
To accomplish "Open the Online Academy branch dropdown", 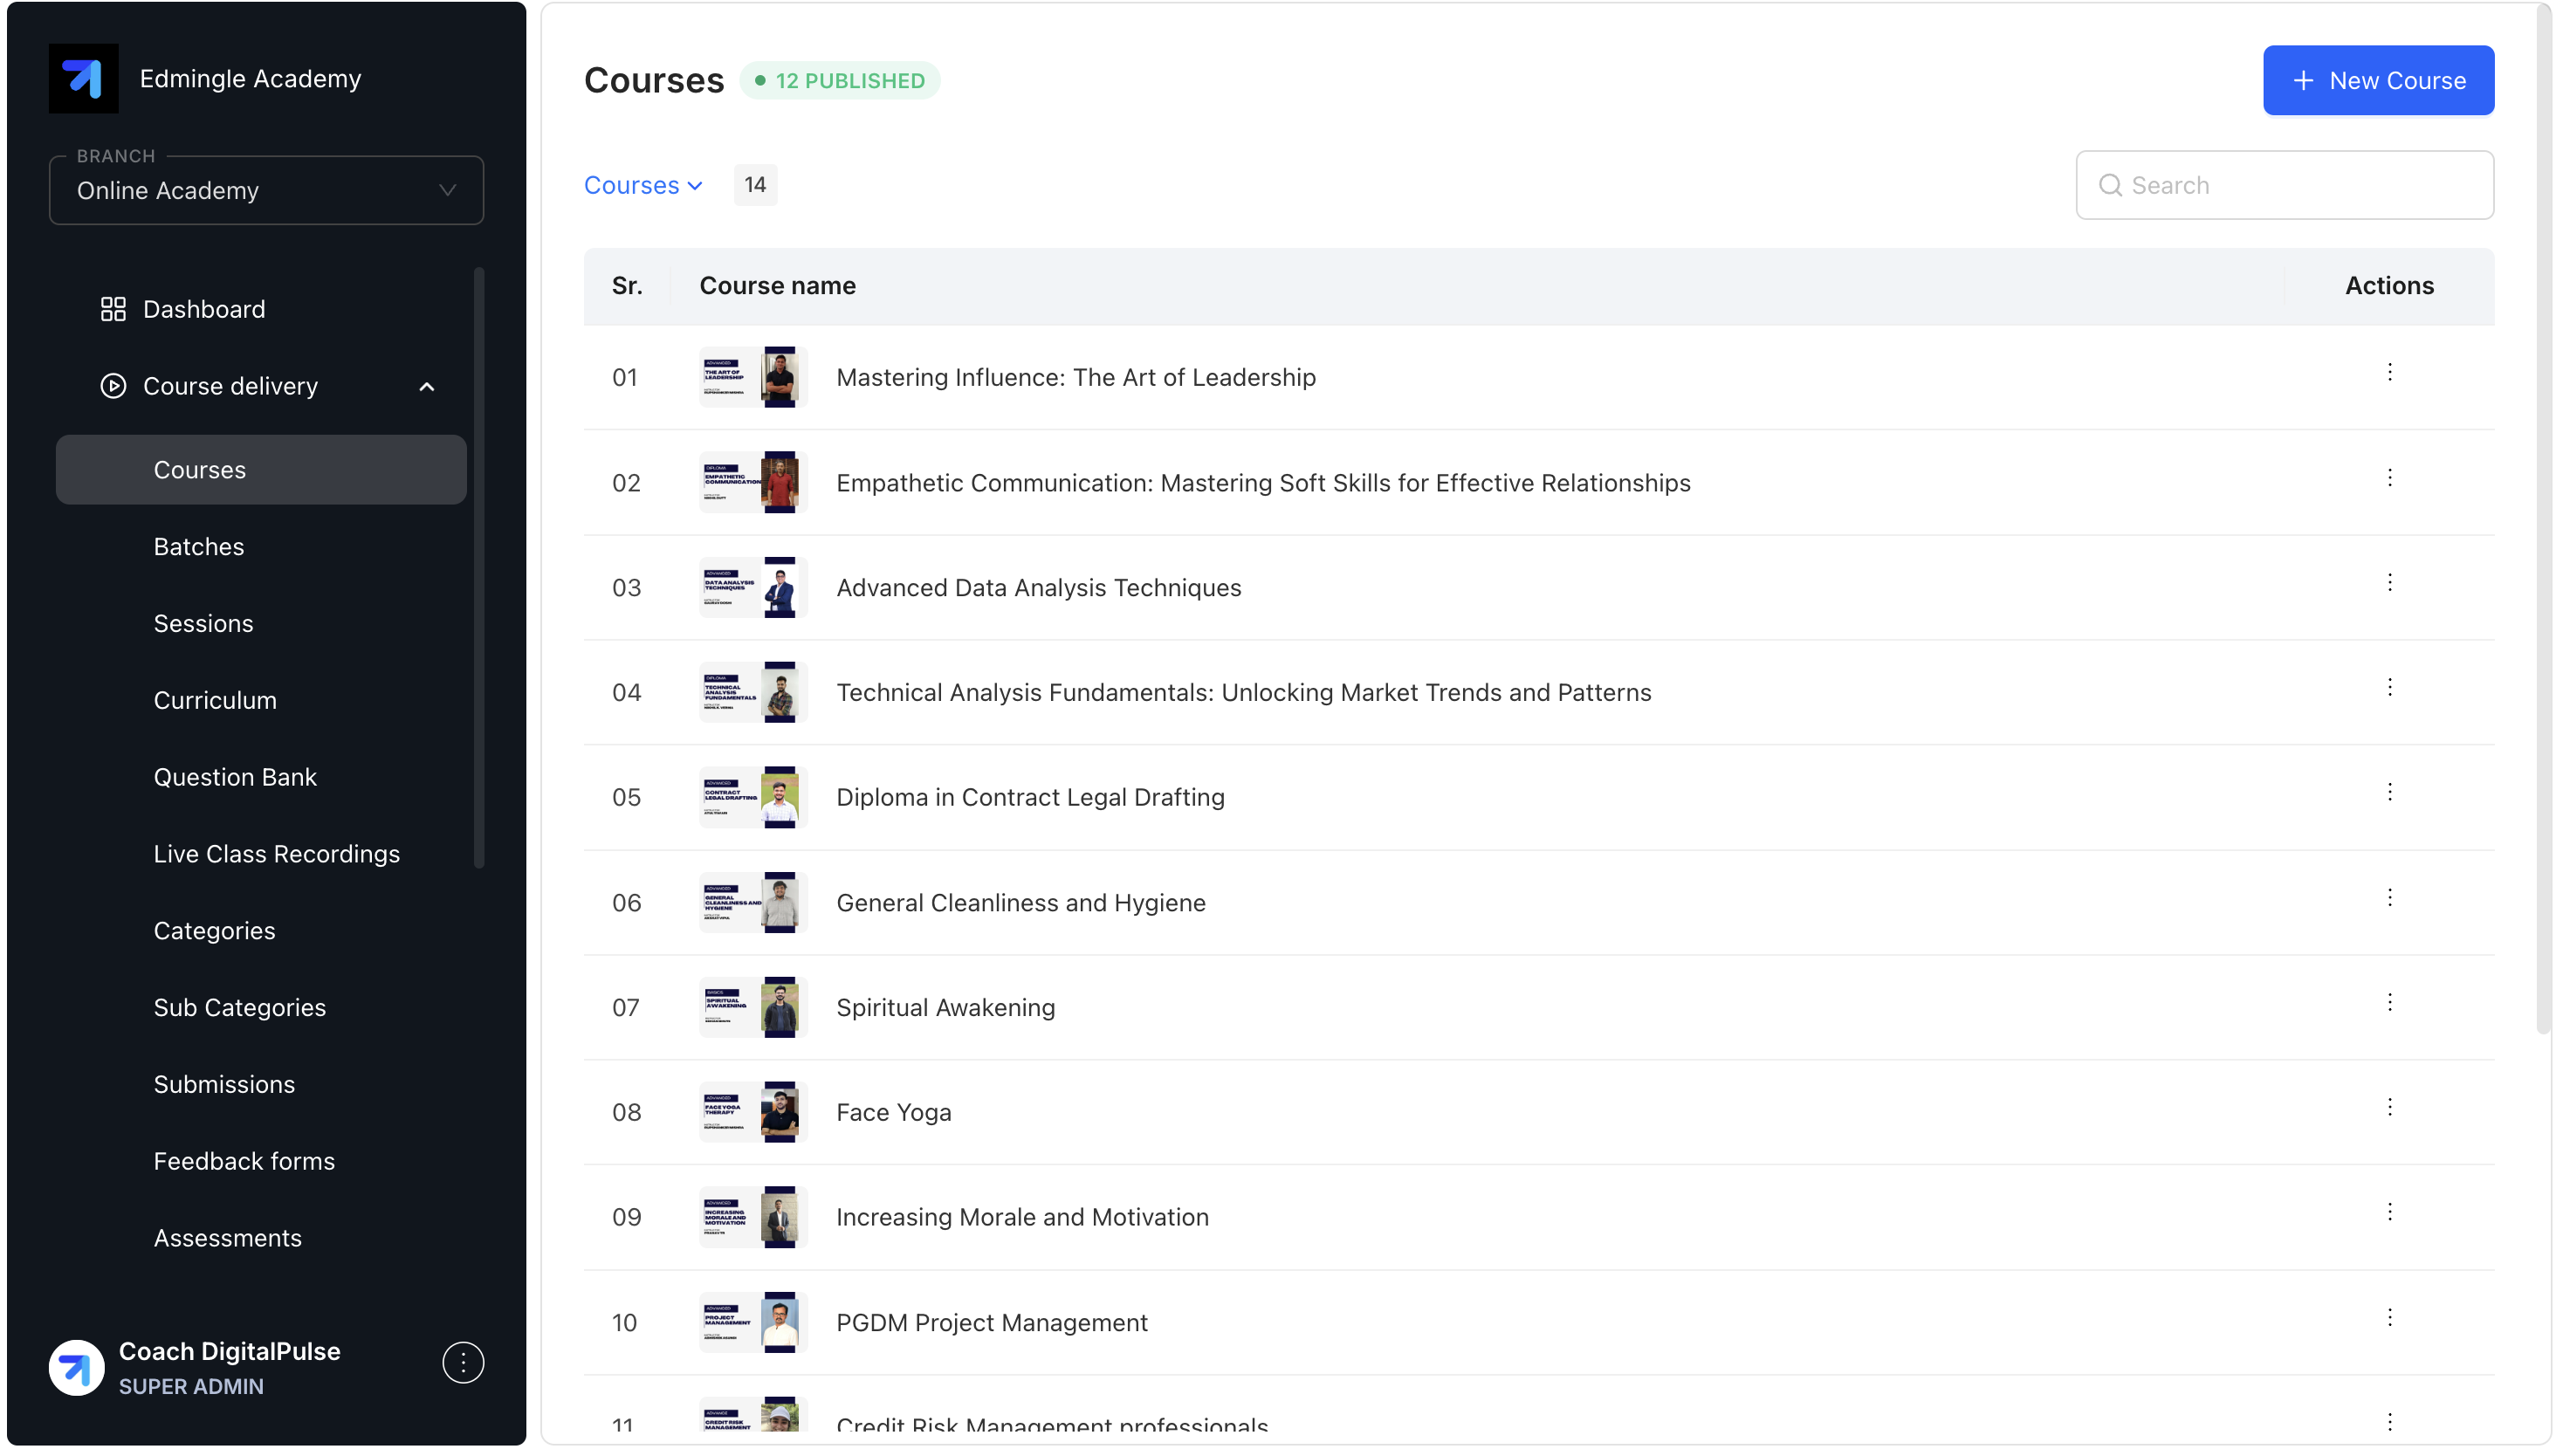I will click(266, 190).
